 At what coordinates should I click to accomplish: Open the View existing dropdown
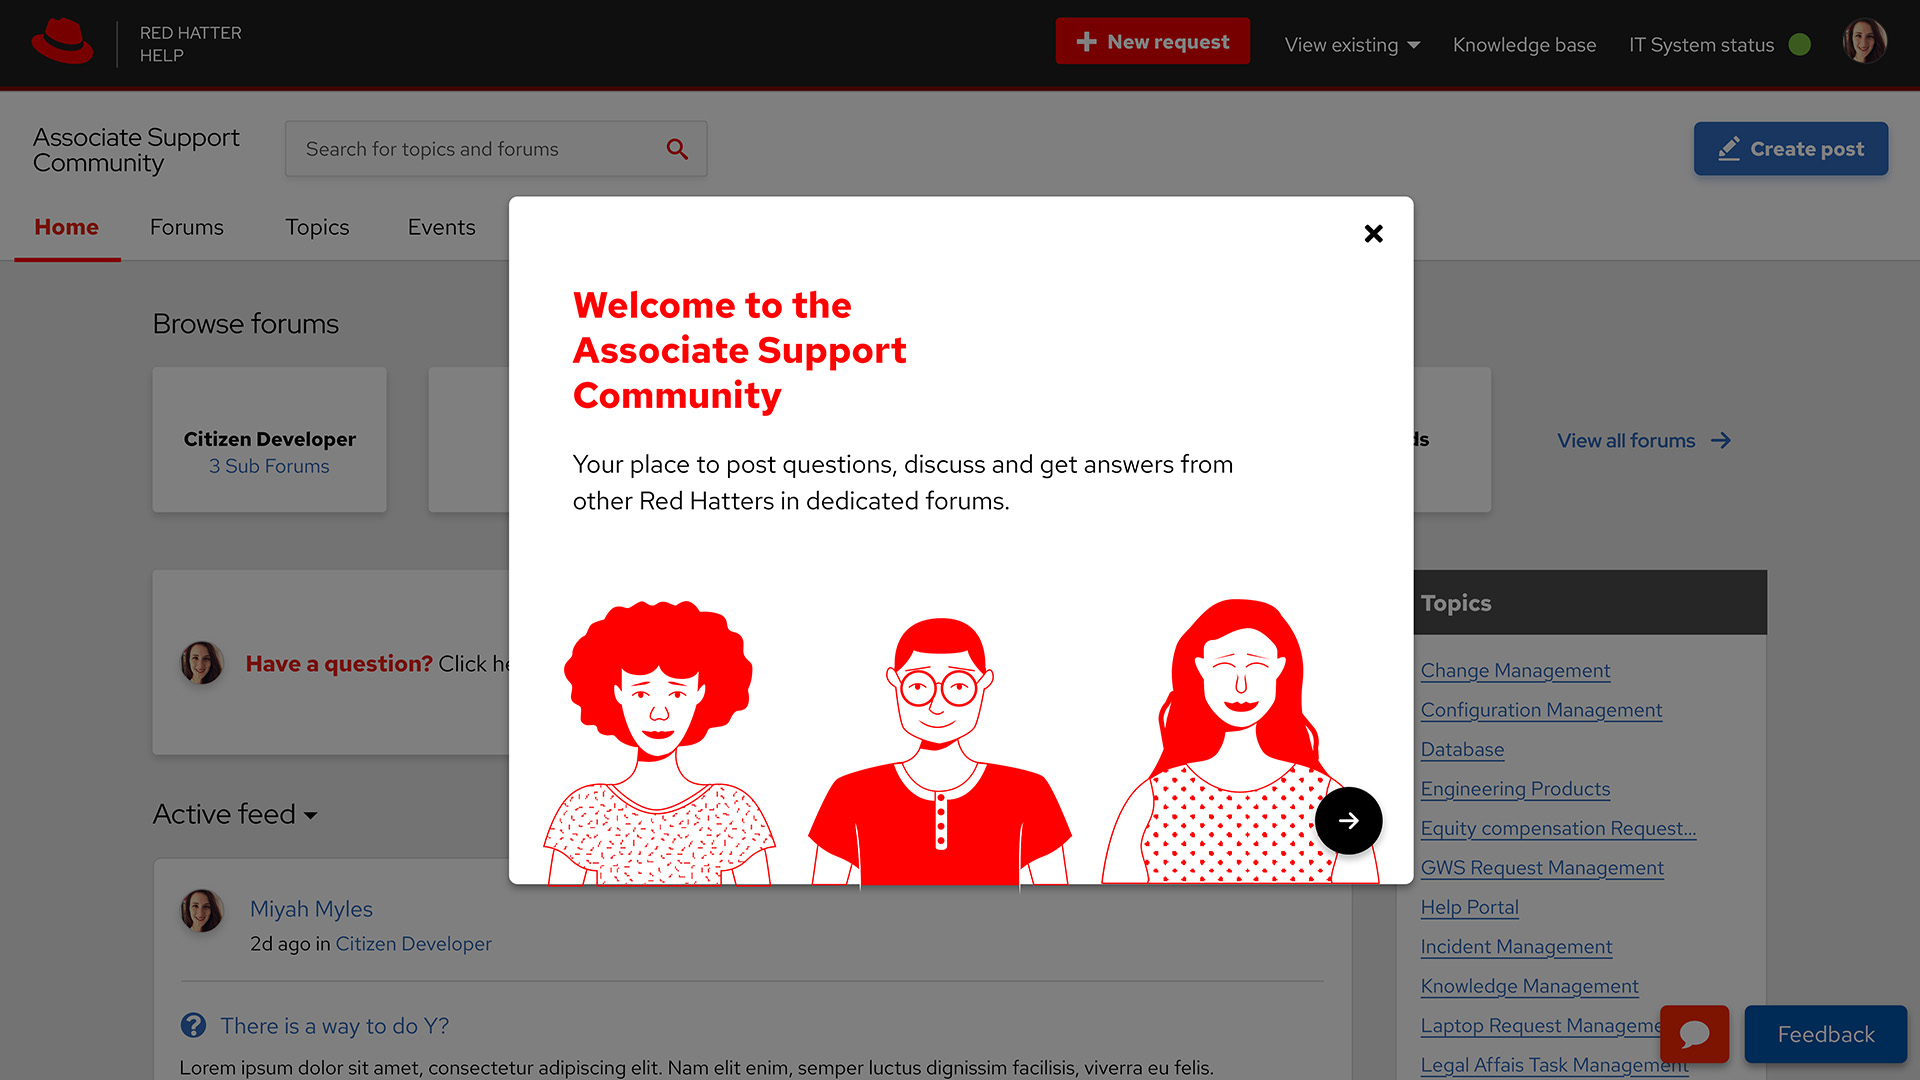[x=1352, y=45]
